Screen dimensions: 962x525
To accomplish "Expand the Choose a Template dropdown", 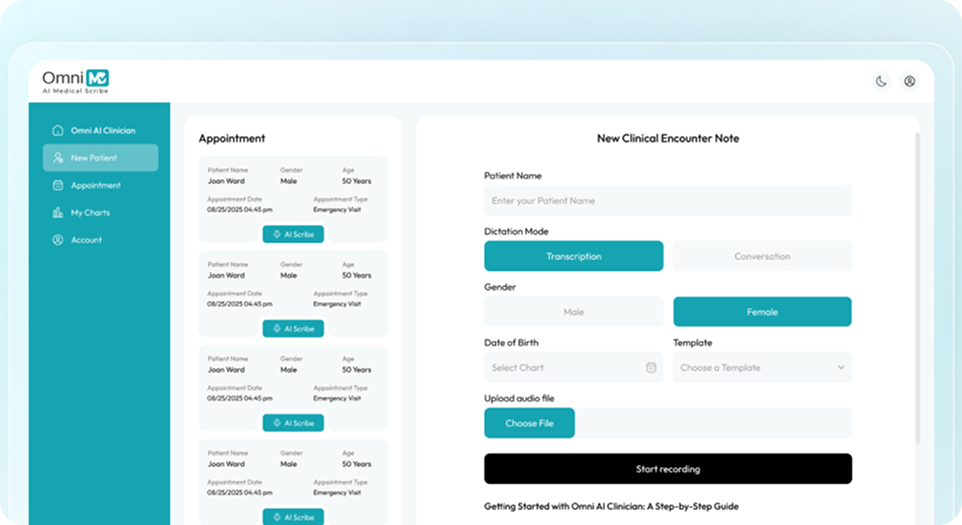I will (762, 368).
